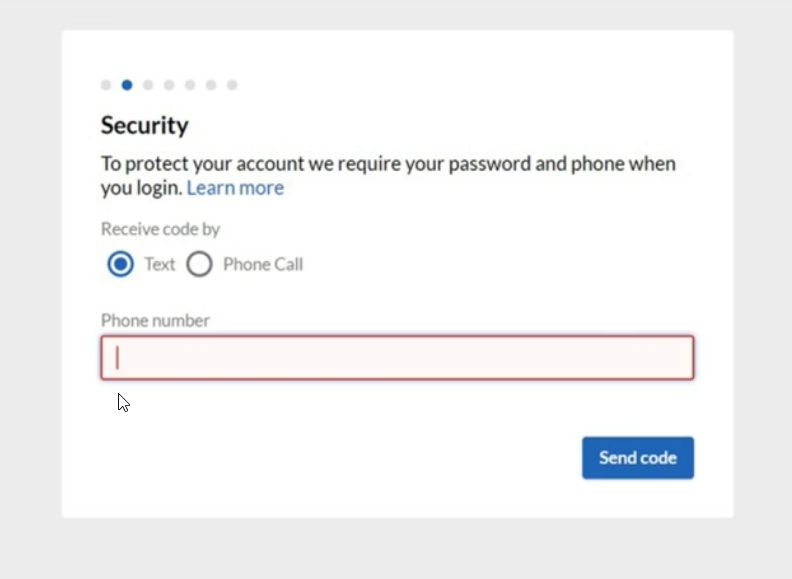The height and width of the screenshot is (579, 792).
Task: Jump to the third progress dot
Action: (148, 85)
